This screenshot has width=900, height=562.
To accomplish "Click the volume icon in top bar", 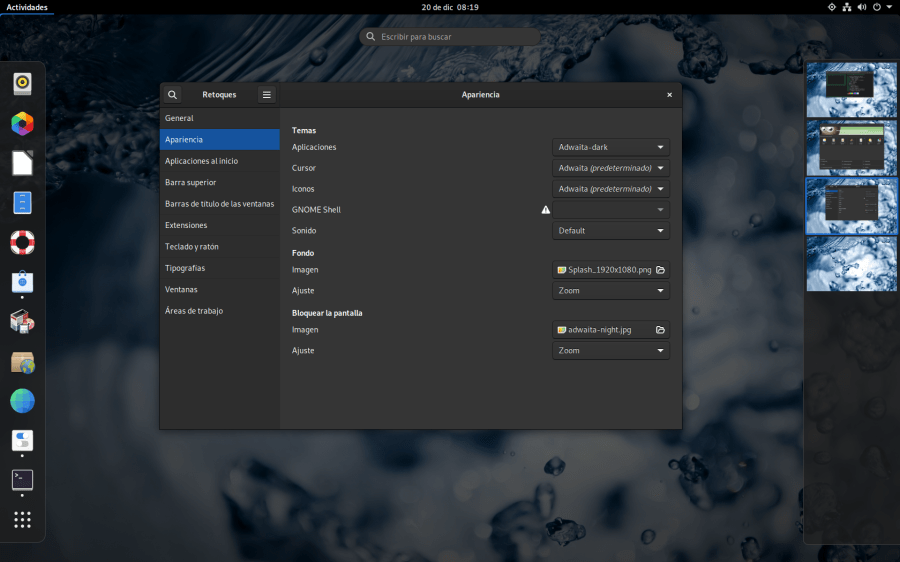I will [862, 7].
